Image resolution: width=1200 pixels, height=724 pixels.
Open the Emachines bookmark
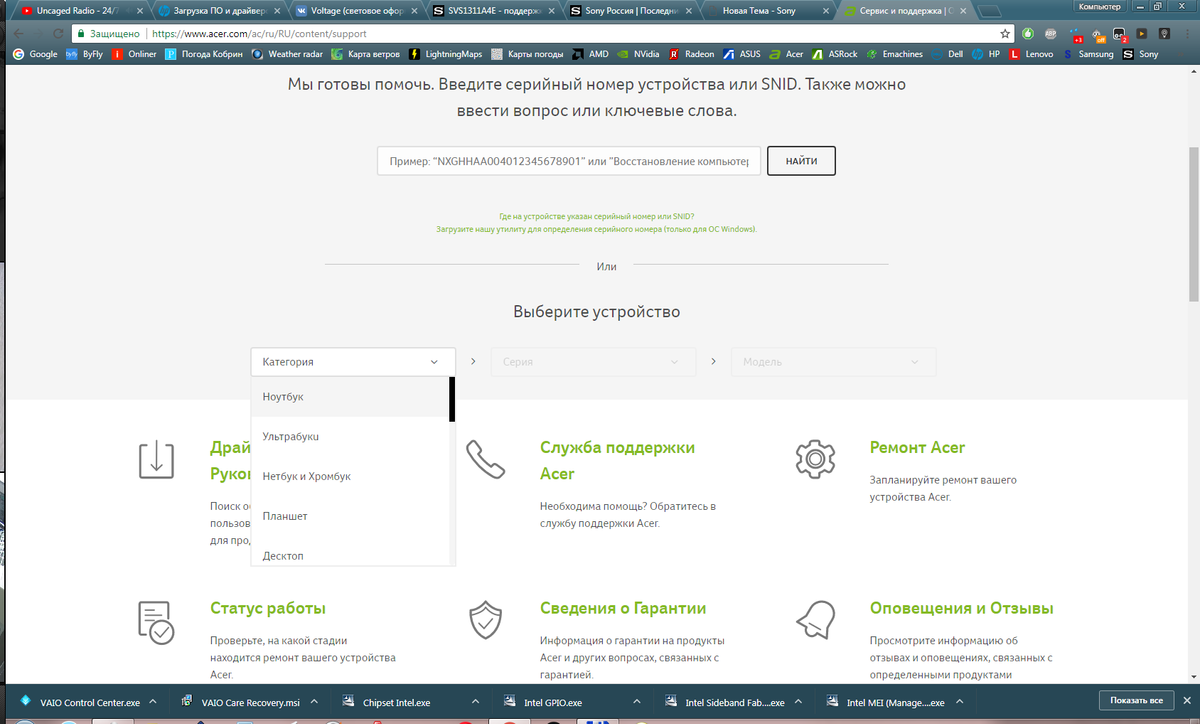[x=895, y=54]
